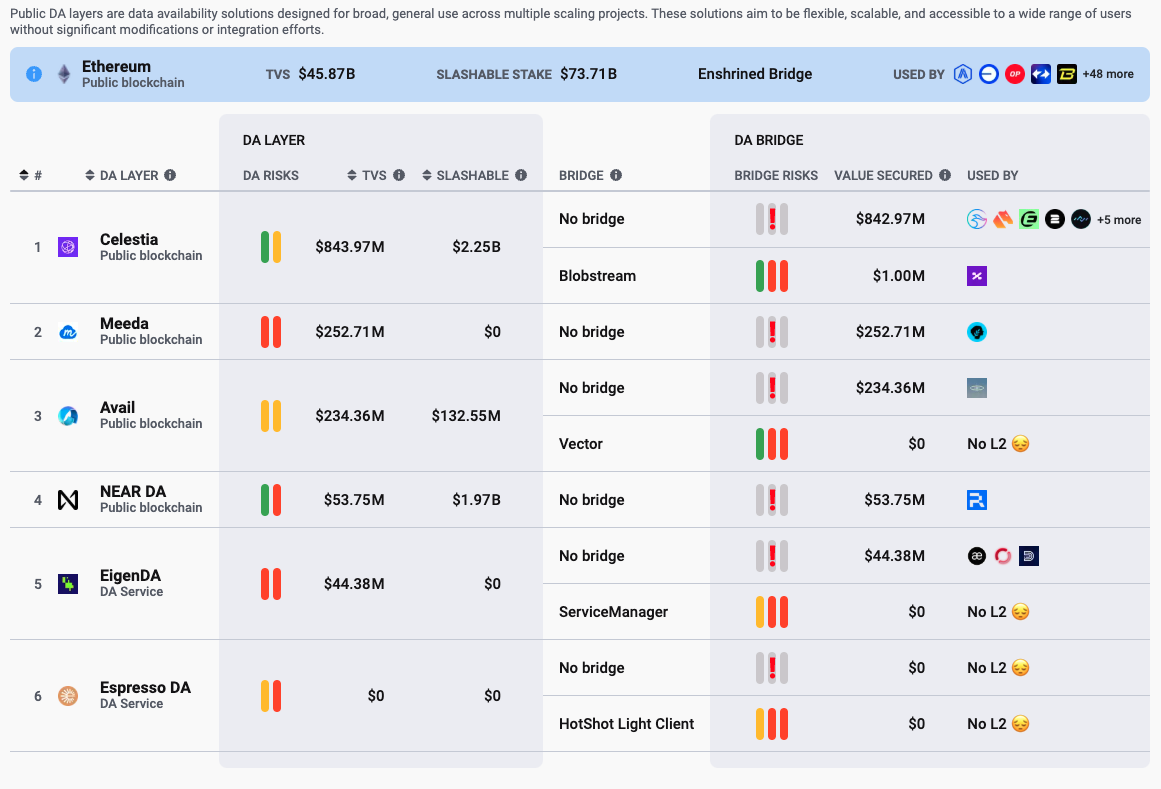The height and width of the screenshot is (789, 1161).
Task: Click the Arbitrum icon in Ethereum banner
Action: 963,74
